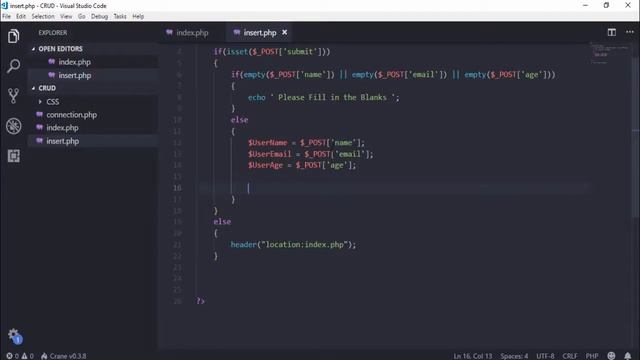The image size is (640, 360).
Task: Click the PHP icon on index.php tab
Action: 169,32
